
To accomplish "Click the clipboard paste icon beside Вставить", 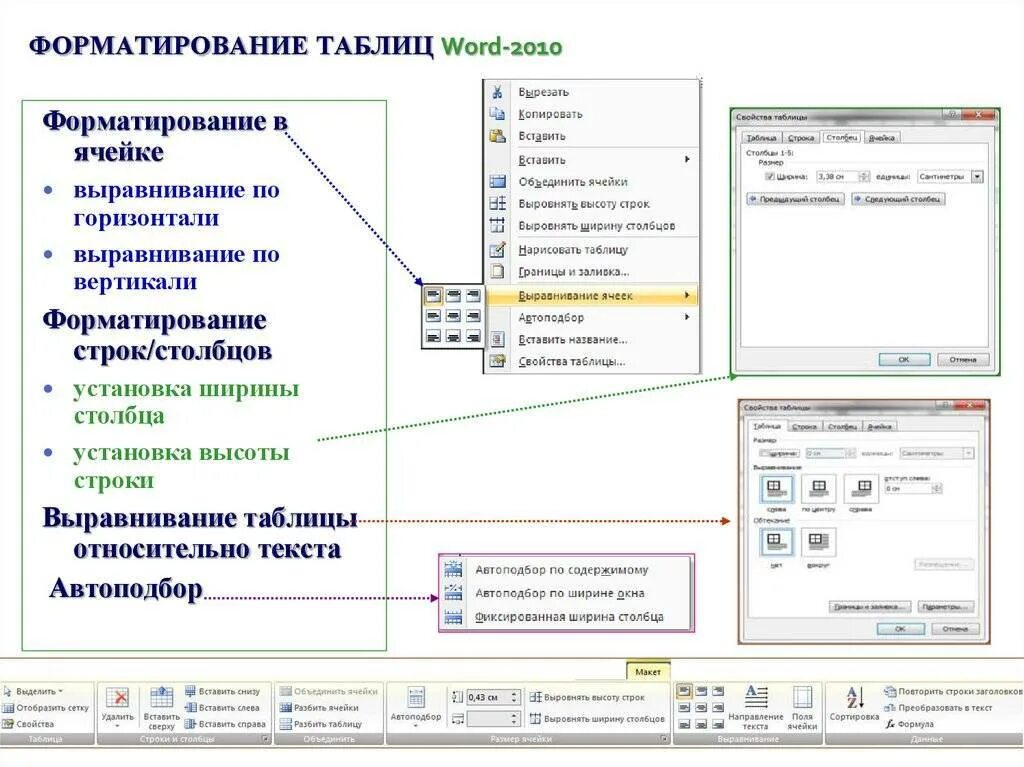I will [497, 136].
